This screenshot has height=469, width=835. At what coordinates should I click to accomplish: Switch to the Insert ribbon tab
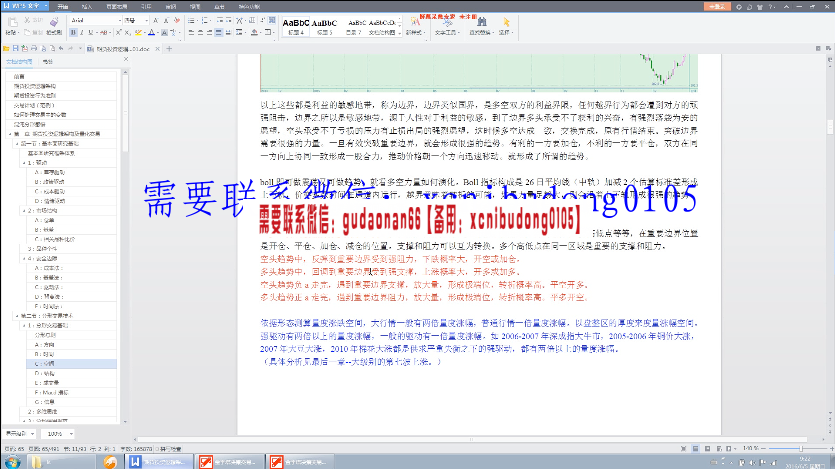tap(87, 5)
